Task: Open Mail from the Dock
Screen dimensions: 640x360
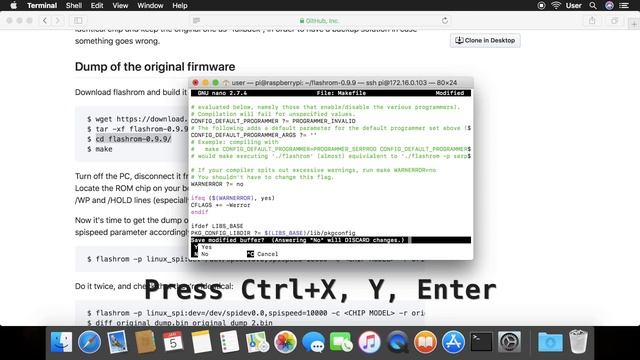Action: click(117, 342)
